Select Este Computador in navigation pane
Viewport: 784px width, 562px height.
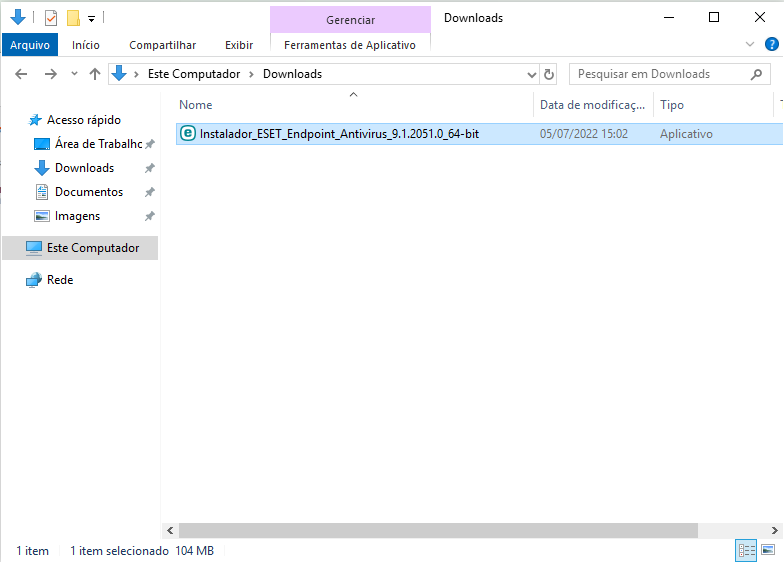pyautogui.click(x=92, y=248)
